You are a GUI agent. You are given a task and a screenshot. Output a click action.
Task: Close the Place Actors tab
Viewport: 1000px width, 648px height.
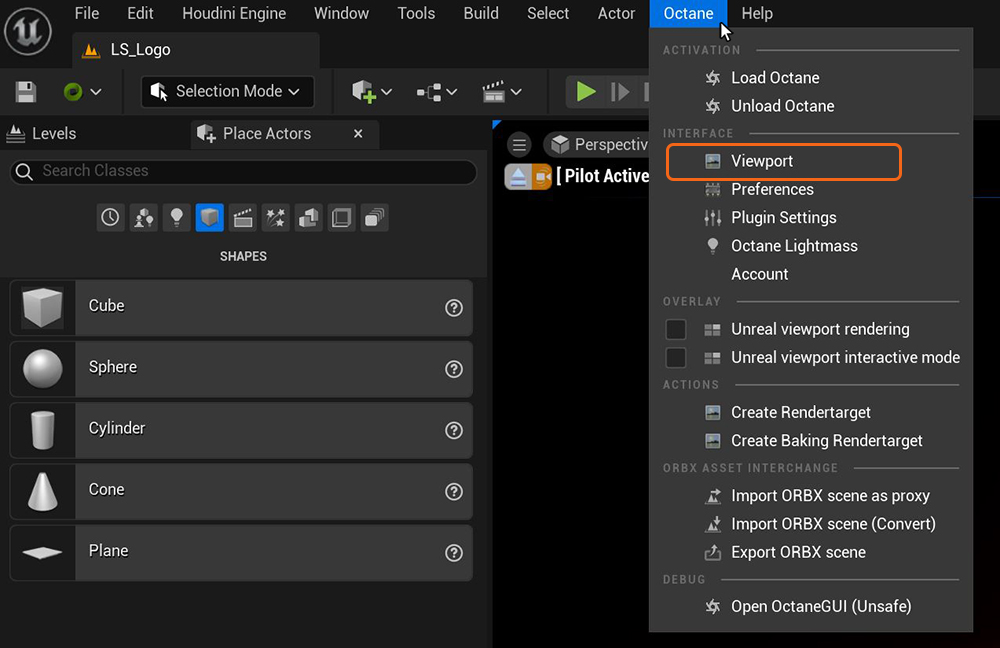[358, 134]
